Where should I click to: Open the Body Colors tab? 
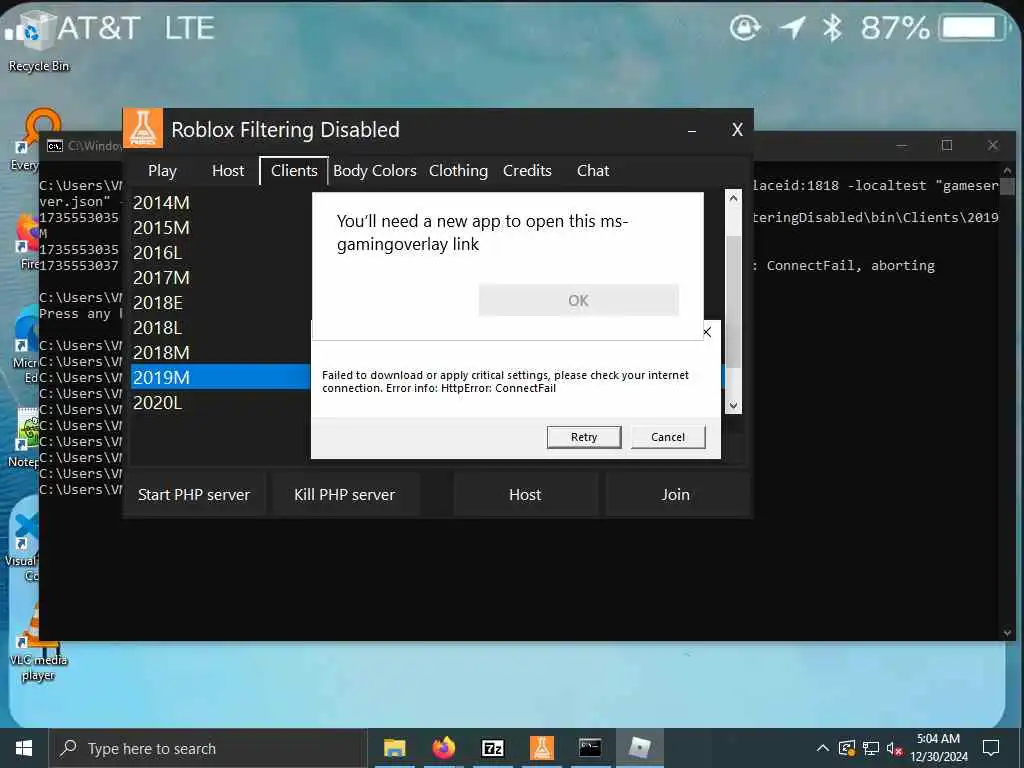coord(375,170)
